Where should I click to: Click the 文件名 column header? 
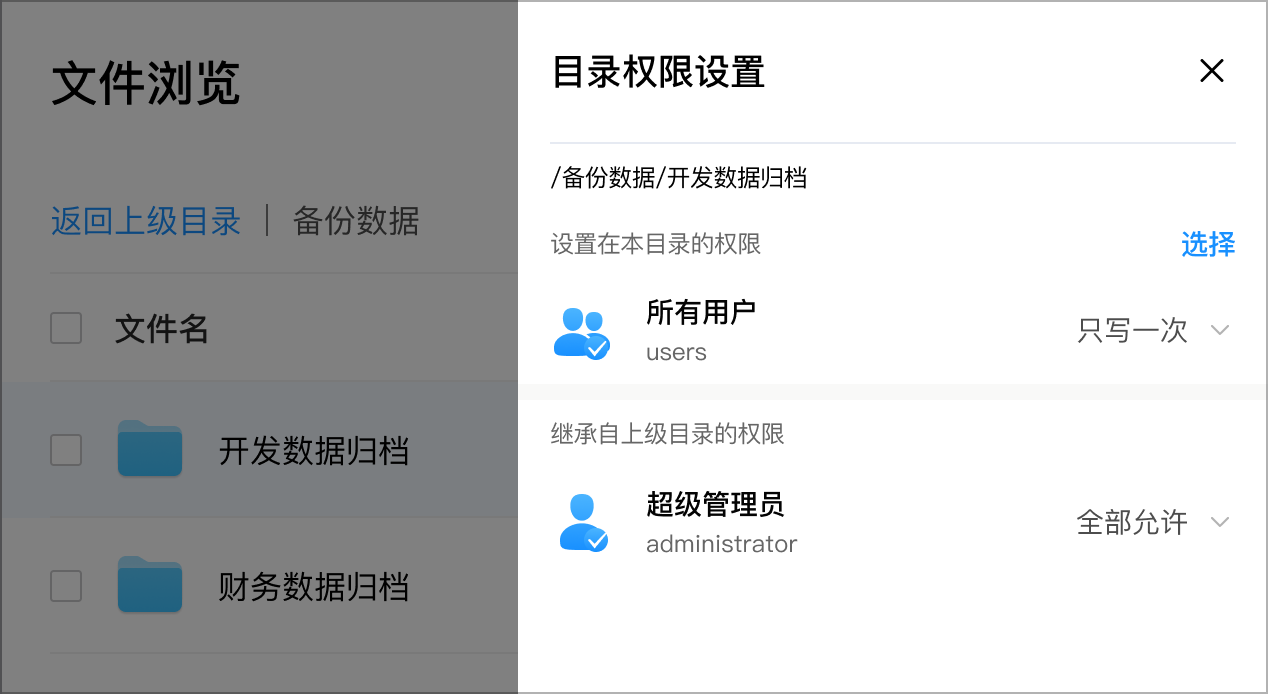162,329
